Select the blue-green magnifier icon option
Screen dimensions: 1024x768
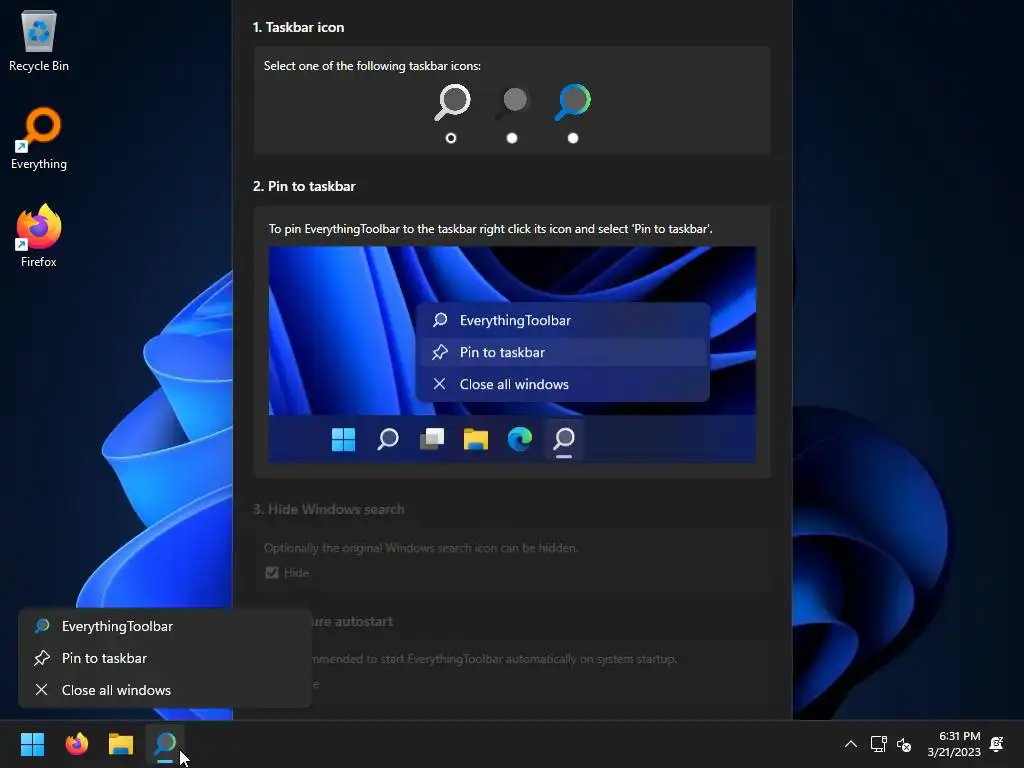point(573,102)
